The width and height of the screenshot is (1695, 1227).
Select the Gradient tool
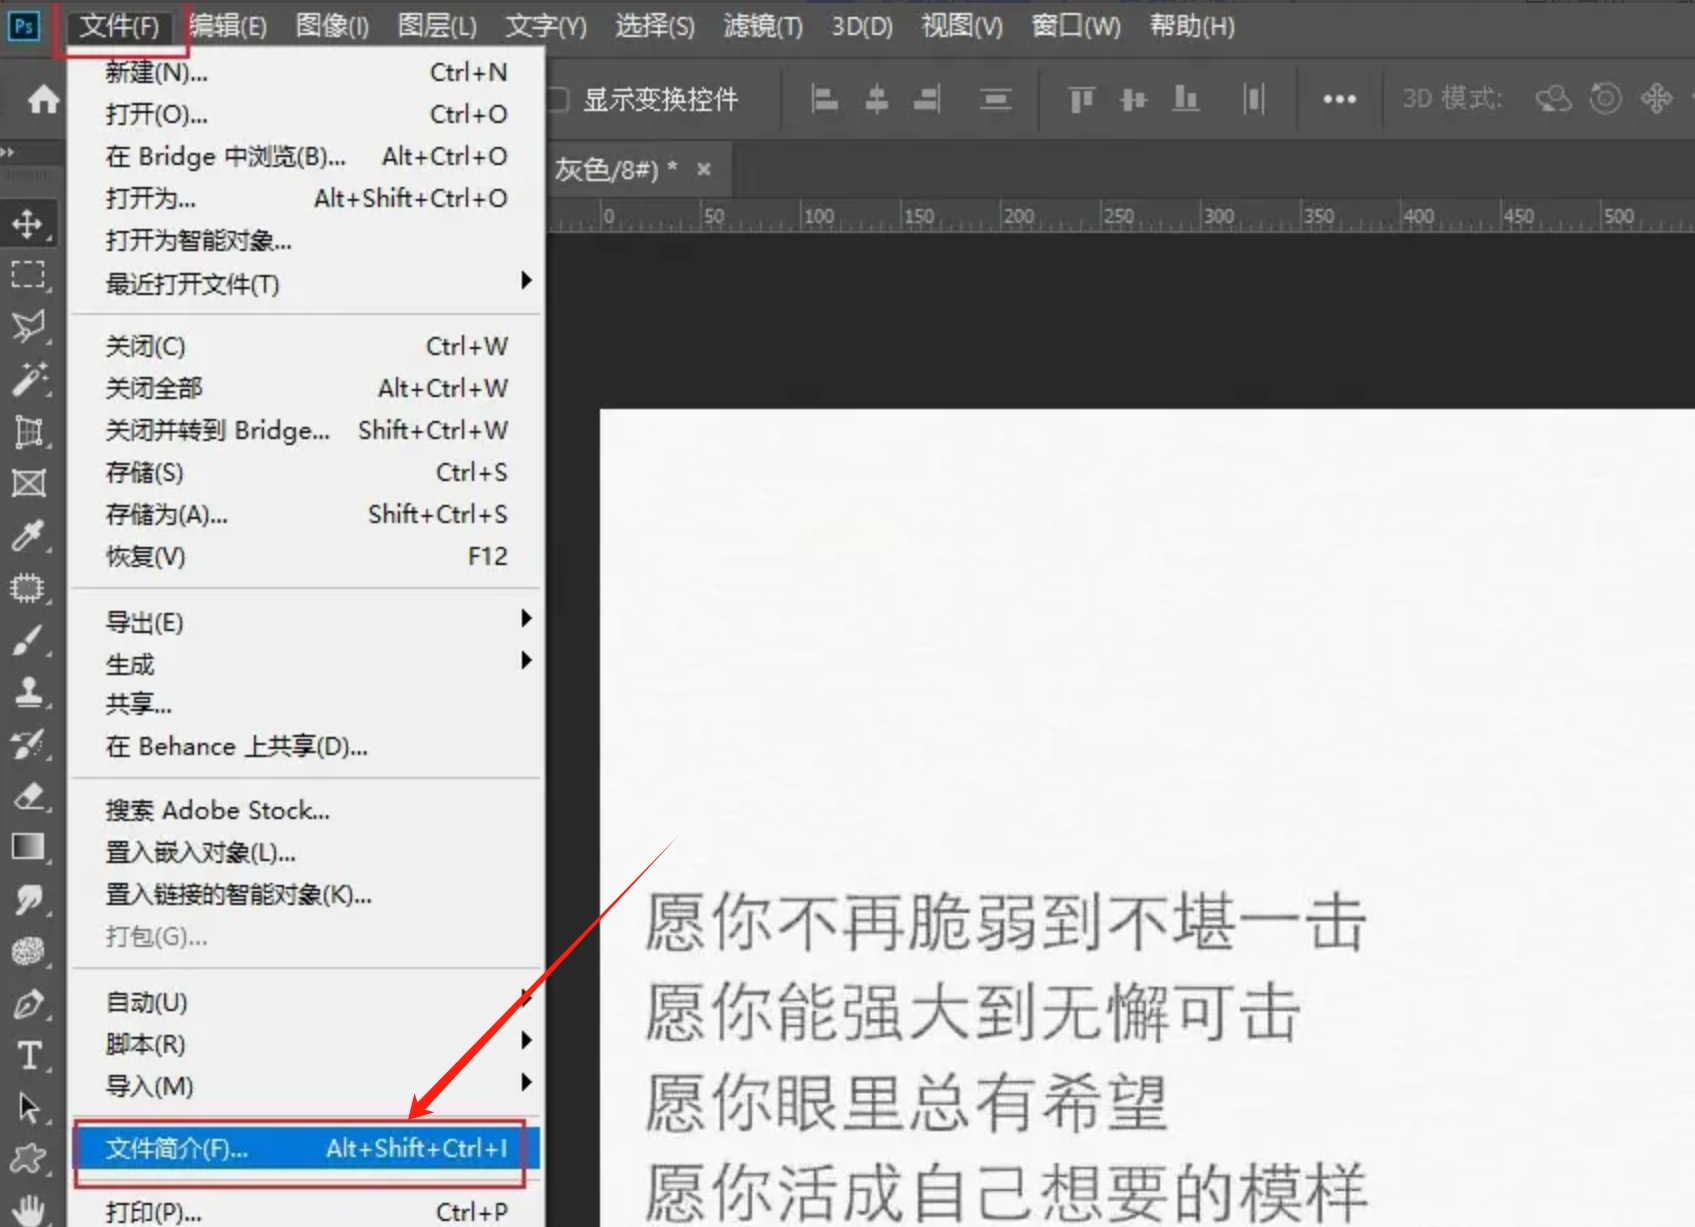click(28, 847)
